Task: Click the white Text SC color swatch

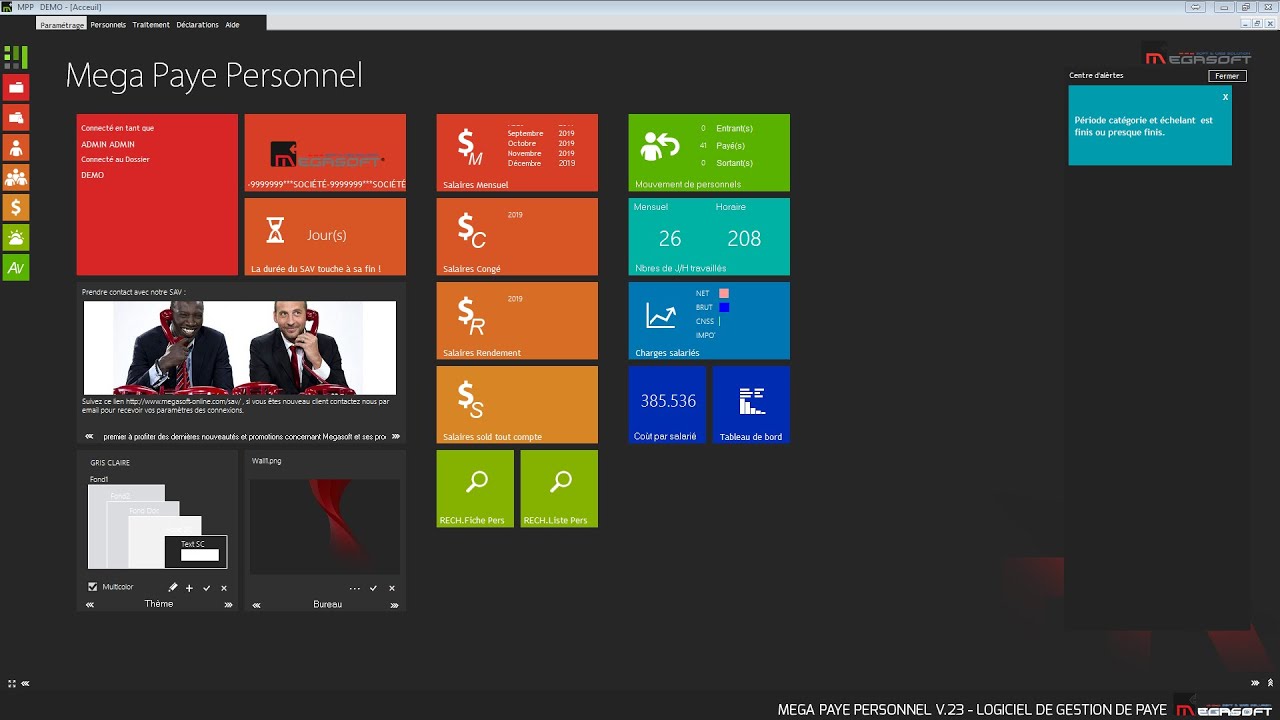Action: (x=199, y=555)
